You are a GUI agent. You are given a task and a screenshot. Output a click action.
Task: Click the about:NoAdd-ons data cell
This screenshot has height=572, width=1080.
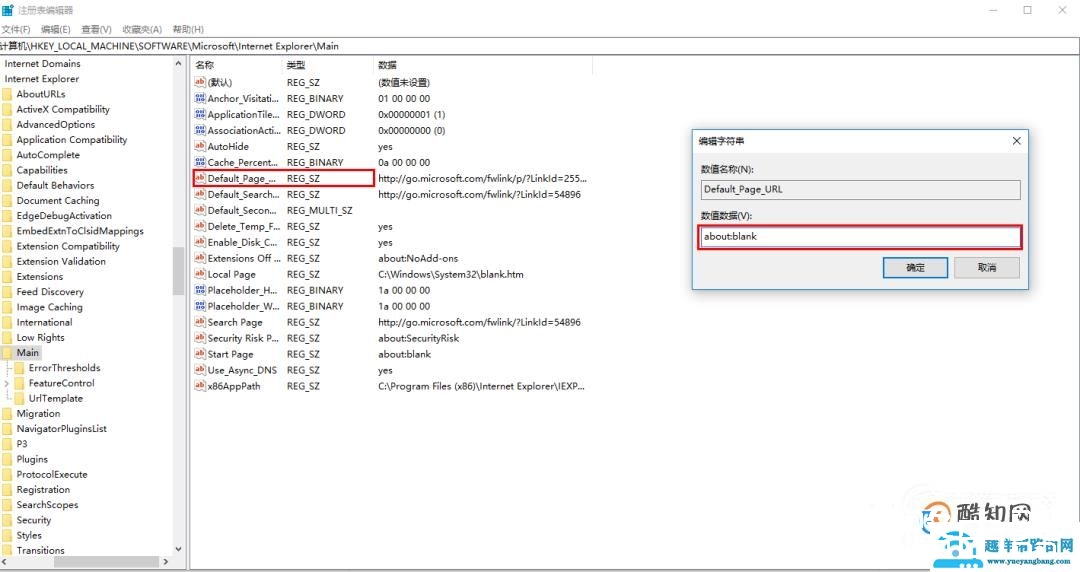click(418, 258)
